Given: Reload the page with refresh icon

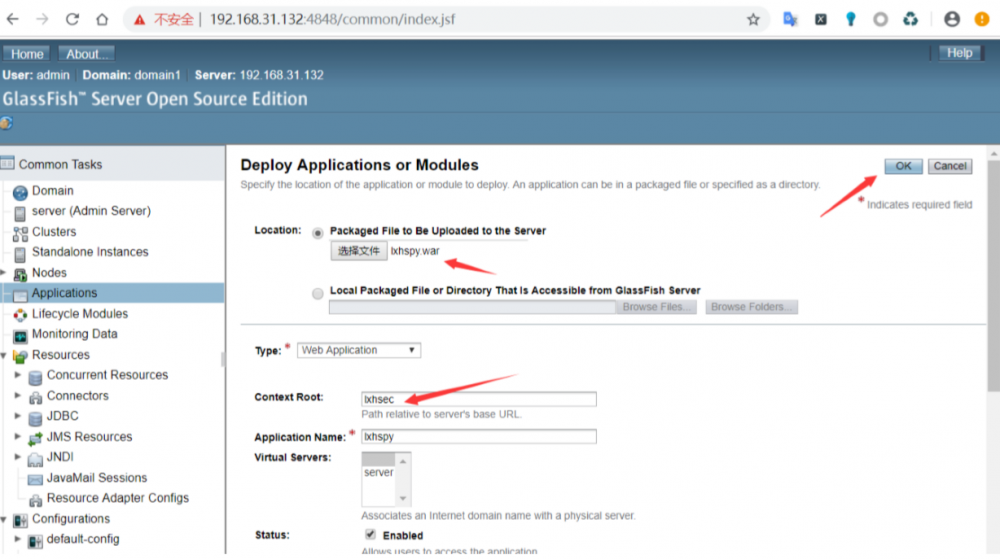Looking at the screenshot, I should click(72, 19).
